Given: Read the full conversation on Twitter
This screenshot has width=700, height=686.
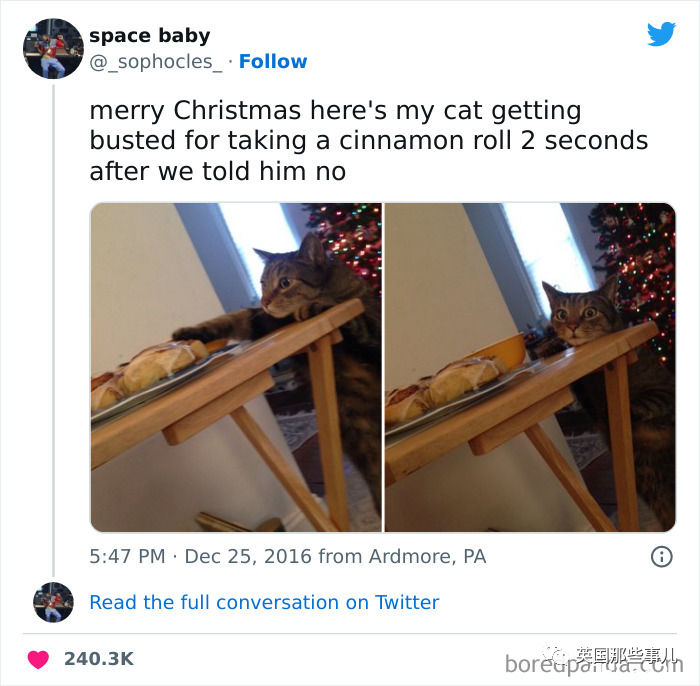Looking at the screenshot, I should point(264,602).
